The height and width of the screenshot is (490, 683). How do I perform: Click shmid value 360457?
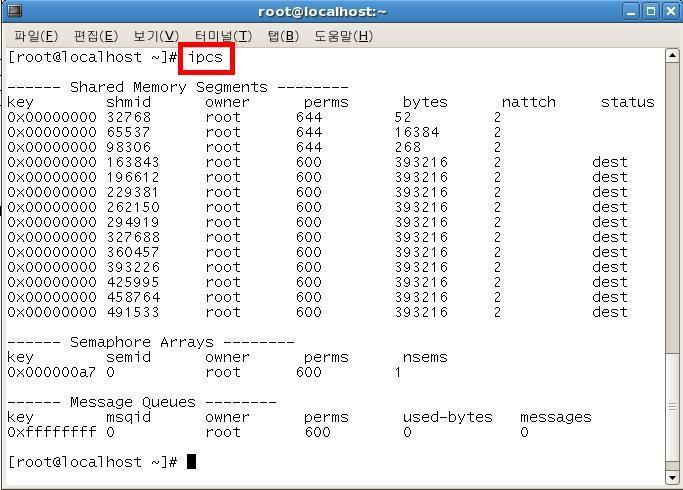[x=133, y=252]
